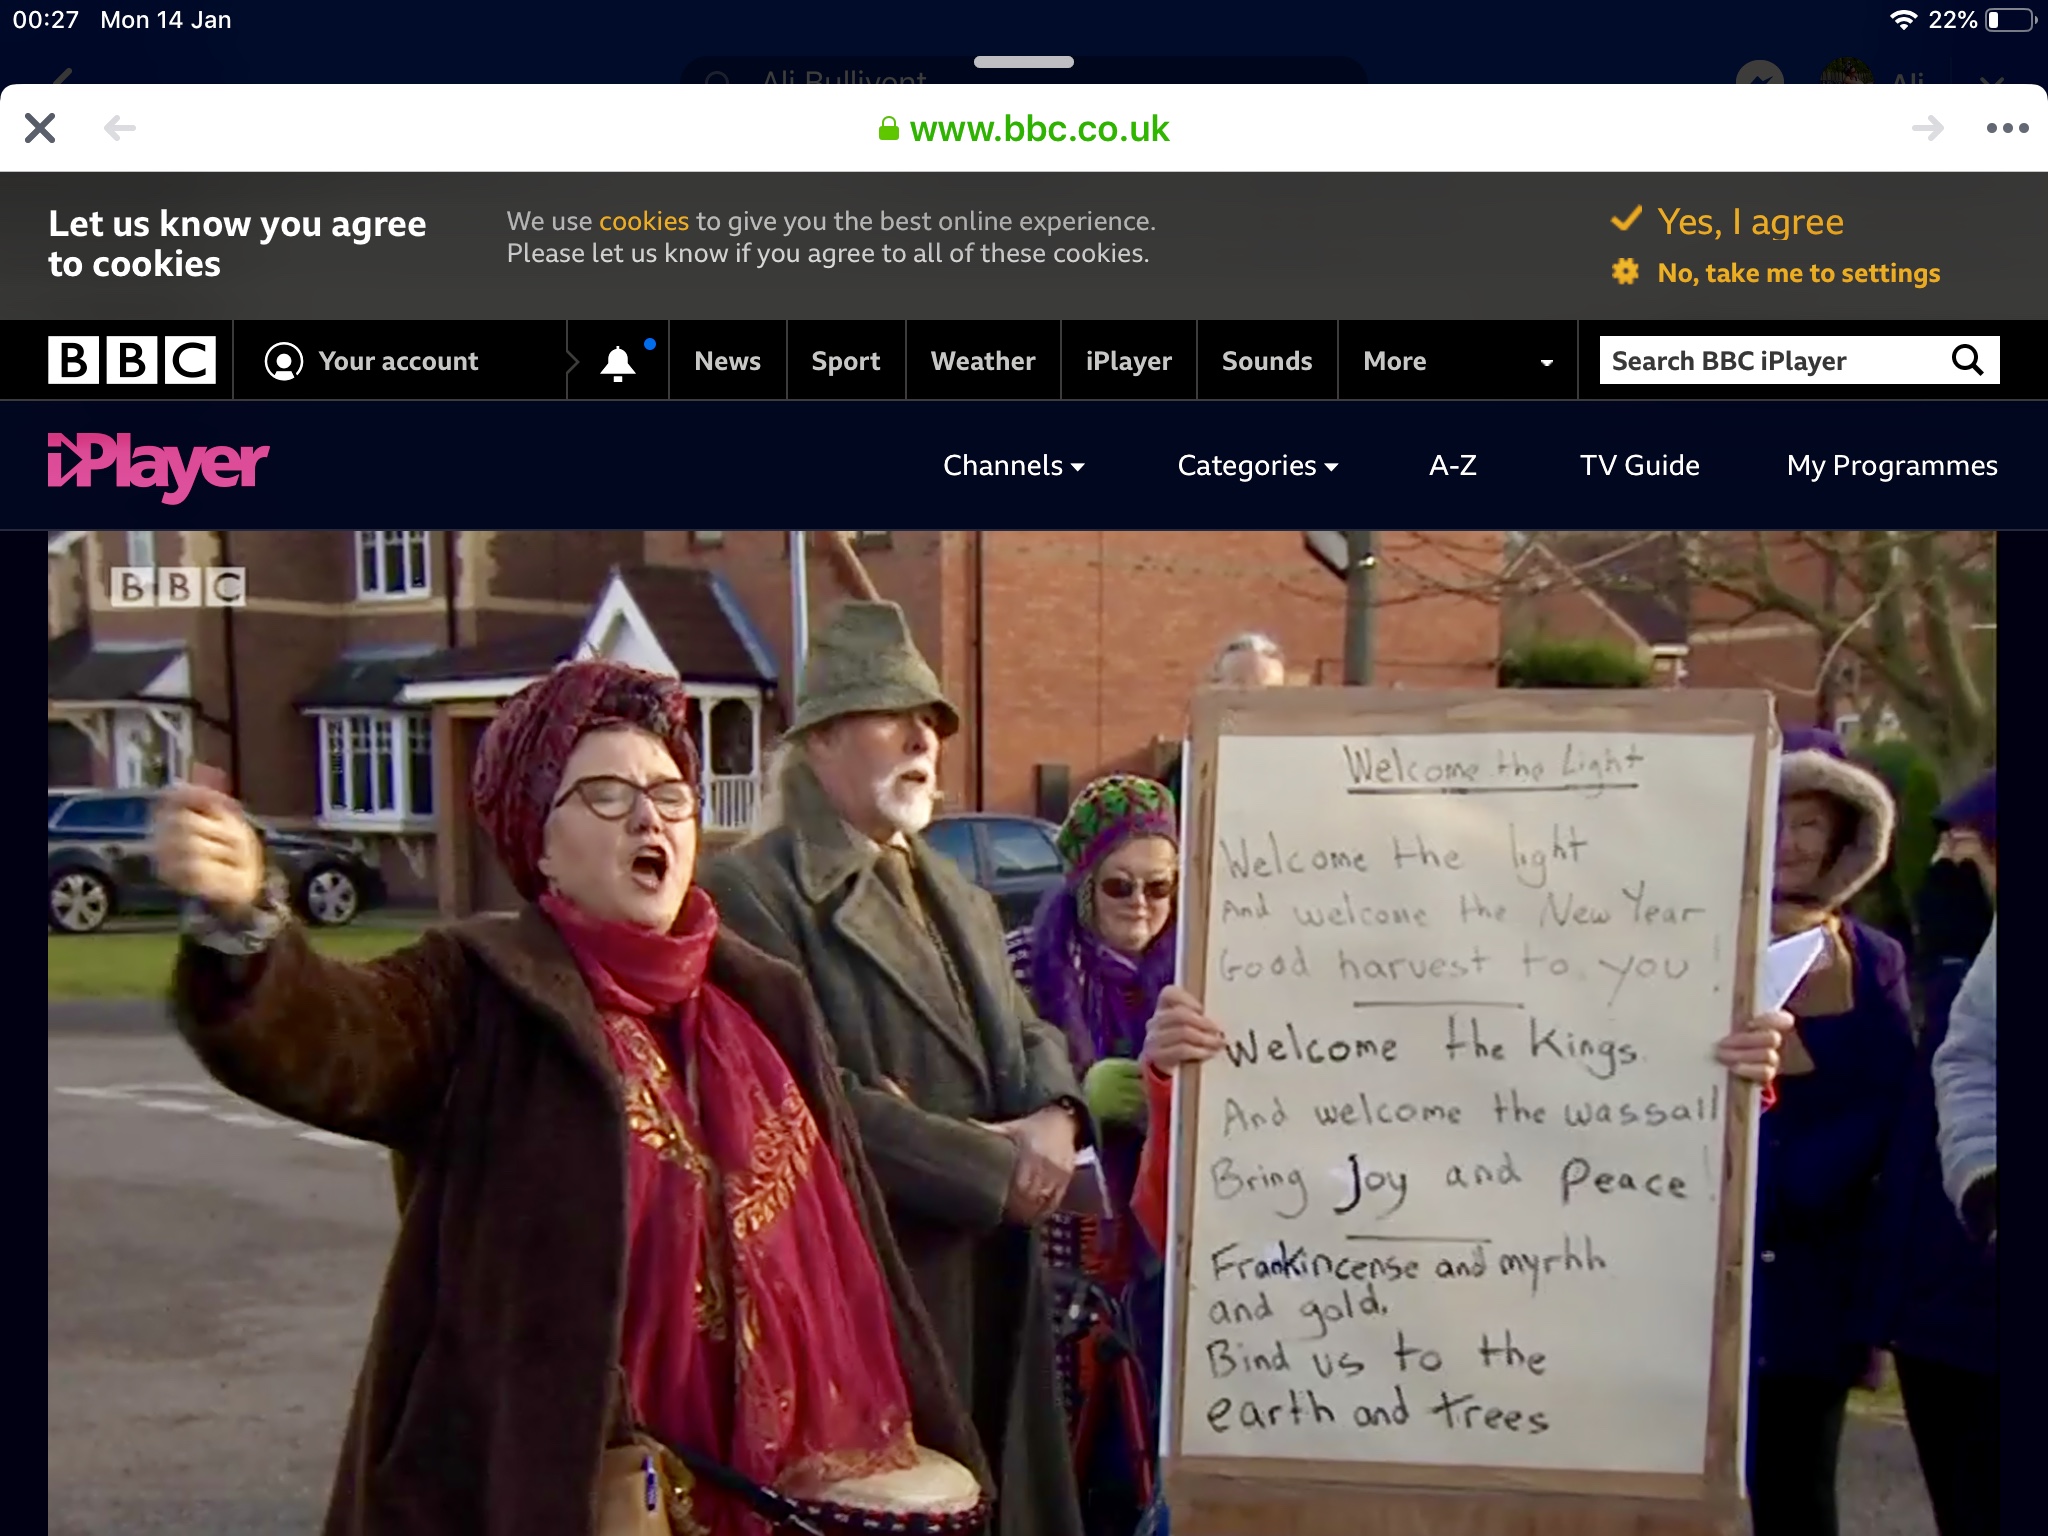This screenshot has height=1536, width=2048.
Task: Tap the Wi-Fi status icon
Action: [x=1903, y=20]
